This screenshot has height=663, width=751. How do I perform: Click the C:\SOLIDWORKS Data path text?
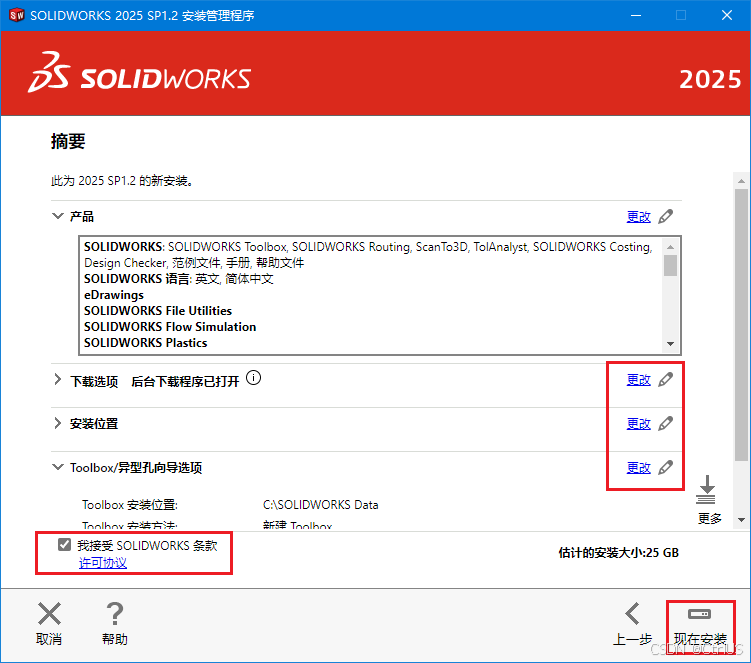[320, 505]
